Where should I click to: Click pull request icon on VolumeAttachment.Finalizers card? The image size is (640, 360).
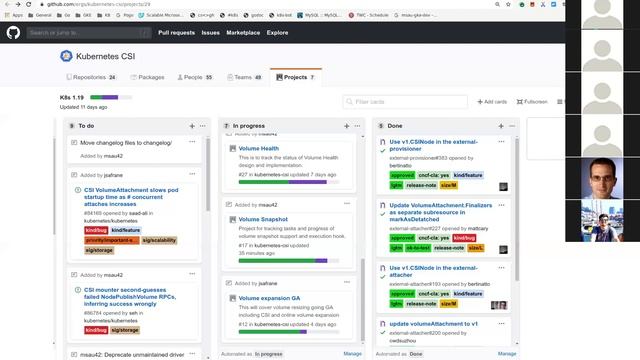tap(382, 205)
